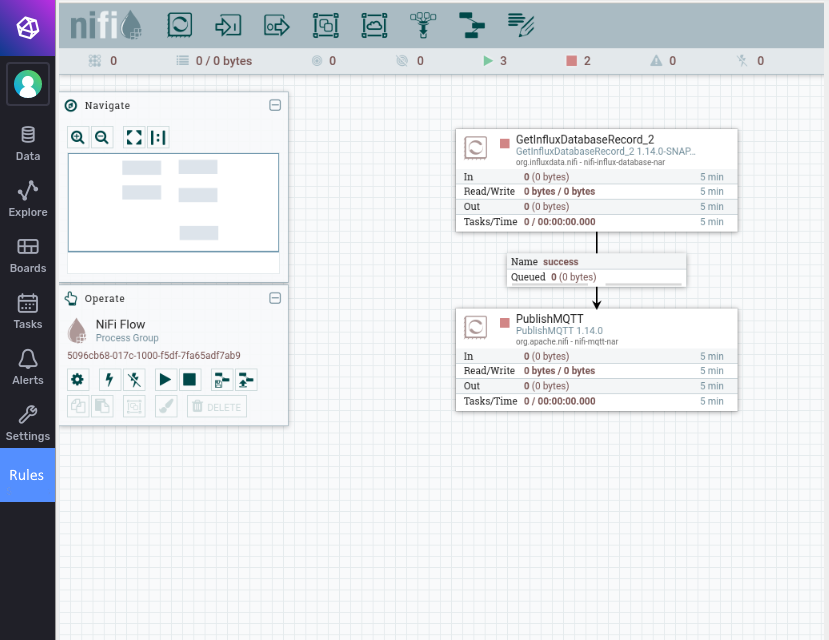Click the invalid components warning count
This screenshot has width=829, height=640.
[663, 61]
